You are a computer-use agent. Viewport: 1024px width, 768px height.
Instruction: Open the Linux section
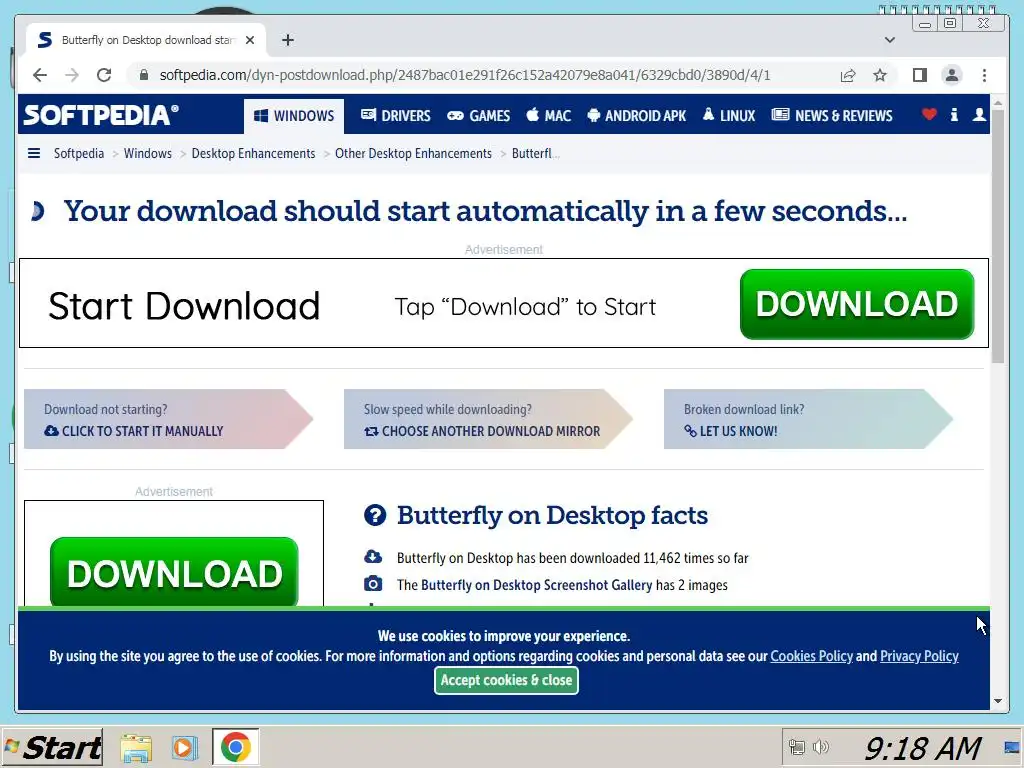point(729,116)
